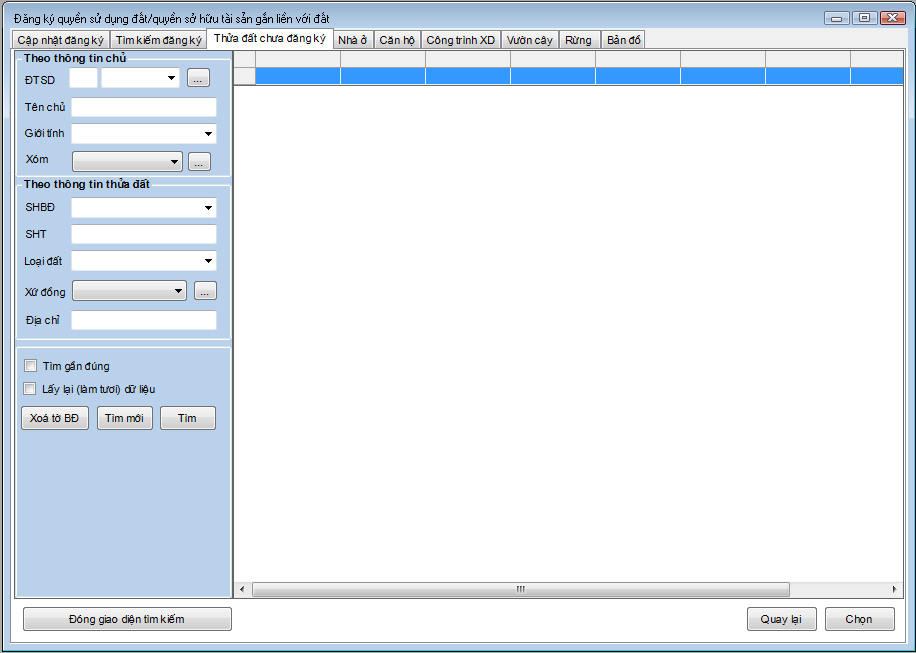Click the horizontal scrollbar right arrow
This screenshot has height=653, width=916.
click(895, 590)
